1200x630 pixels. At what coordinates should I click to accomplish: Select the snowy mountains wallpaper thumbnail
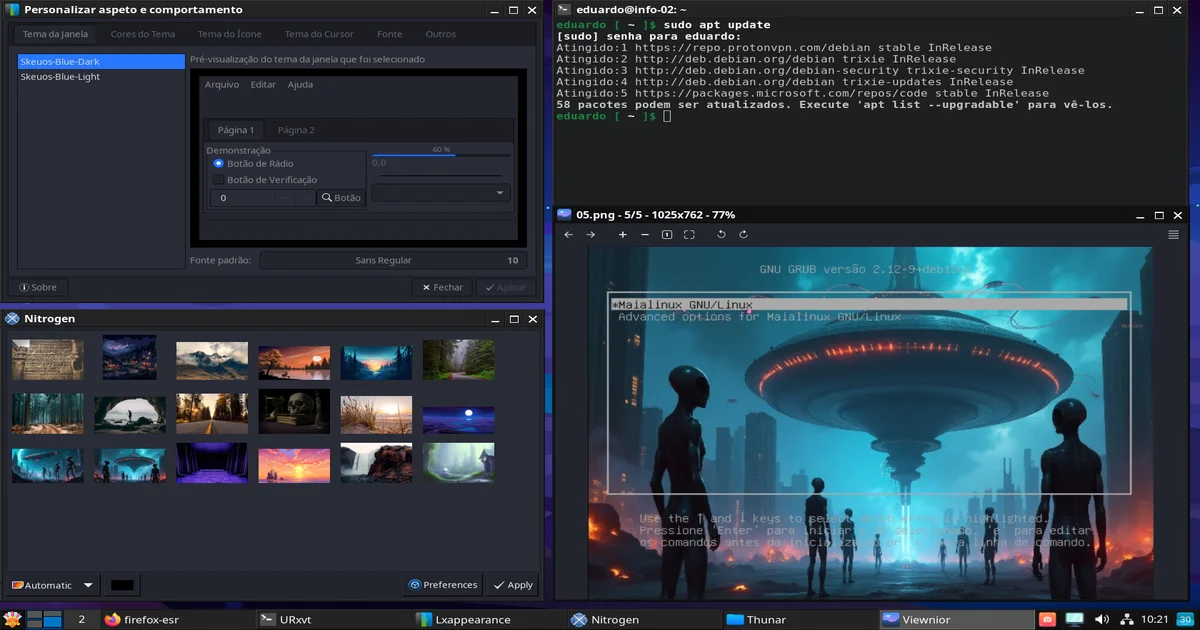(x=212, y=359)
